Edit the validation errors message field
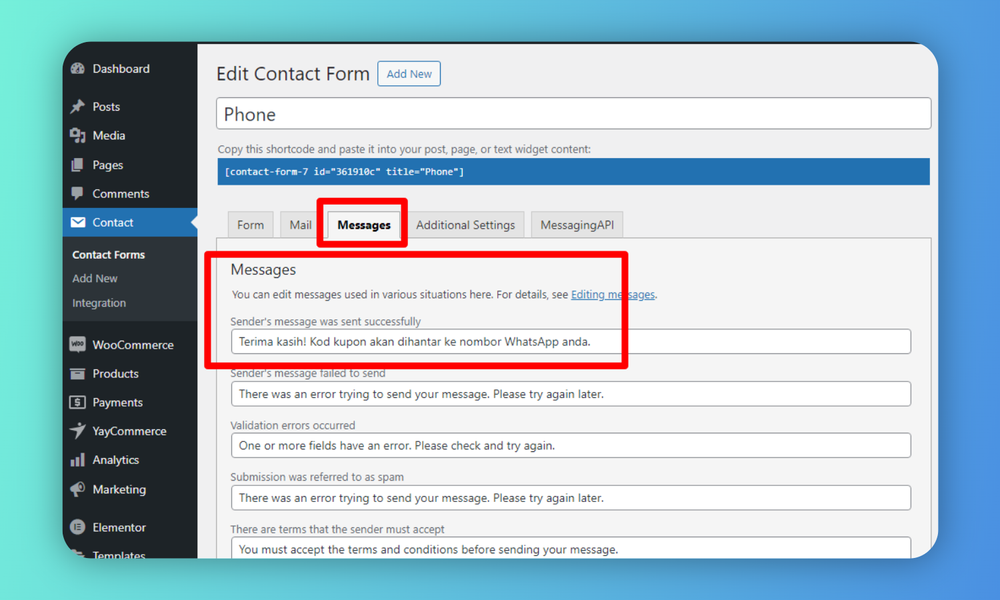Viewport: 1000px width, 600px height. coord(571,446)
